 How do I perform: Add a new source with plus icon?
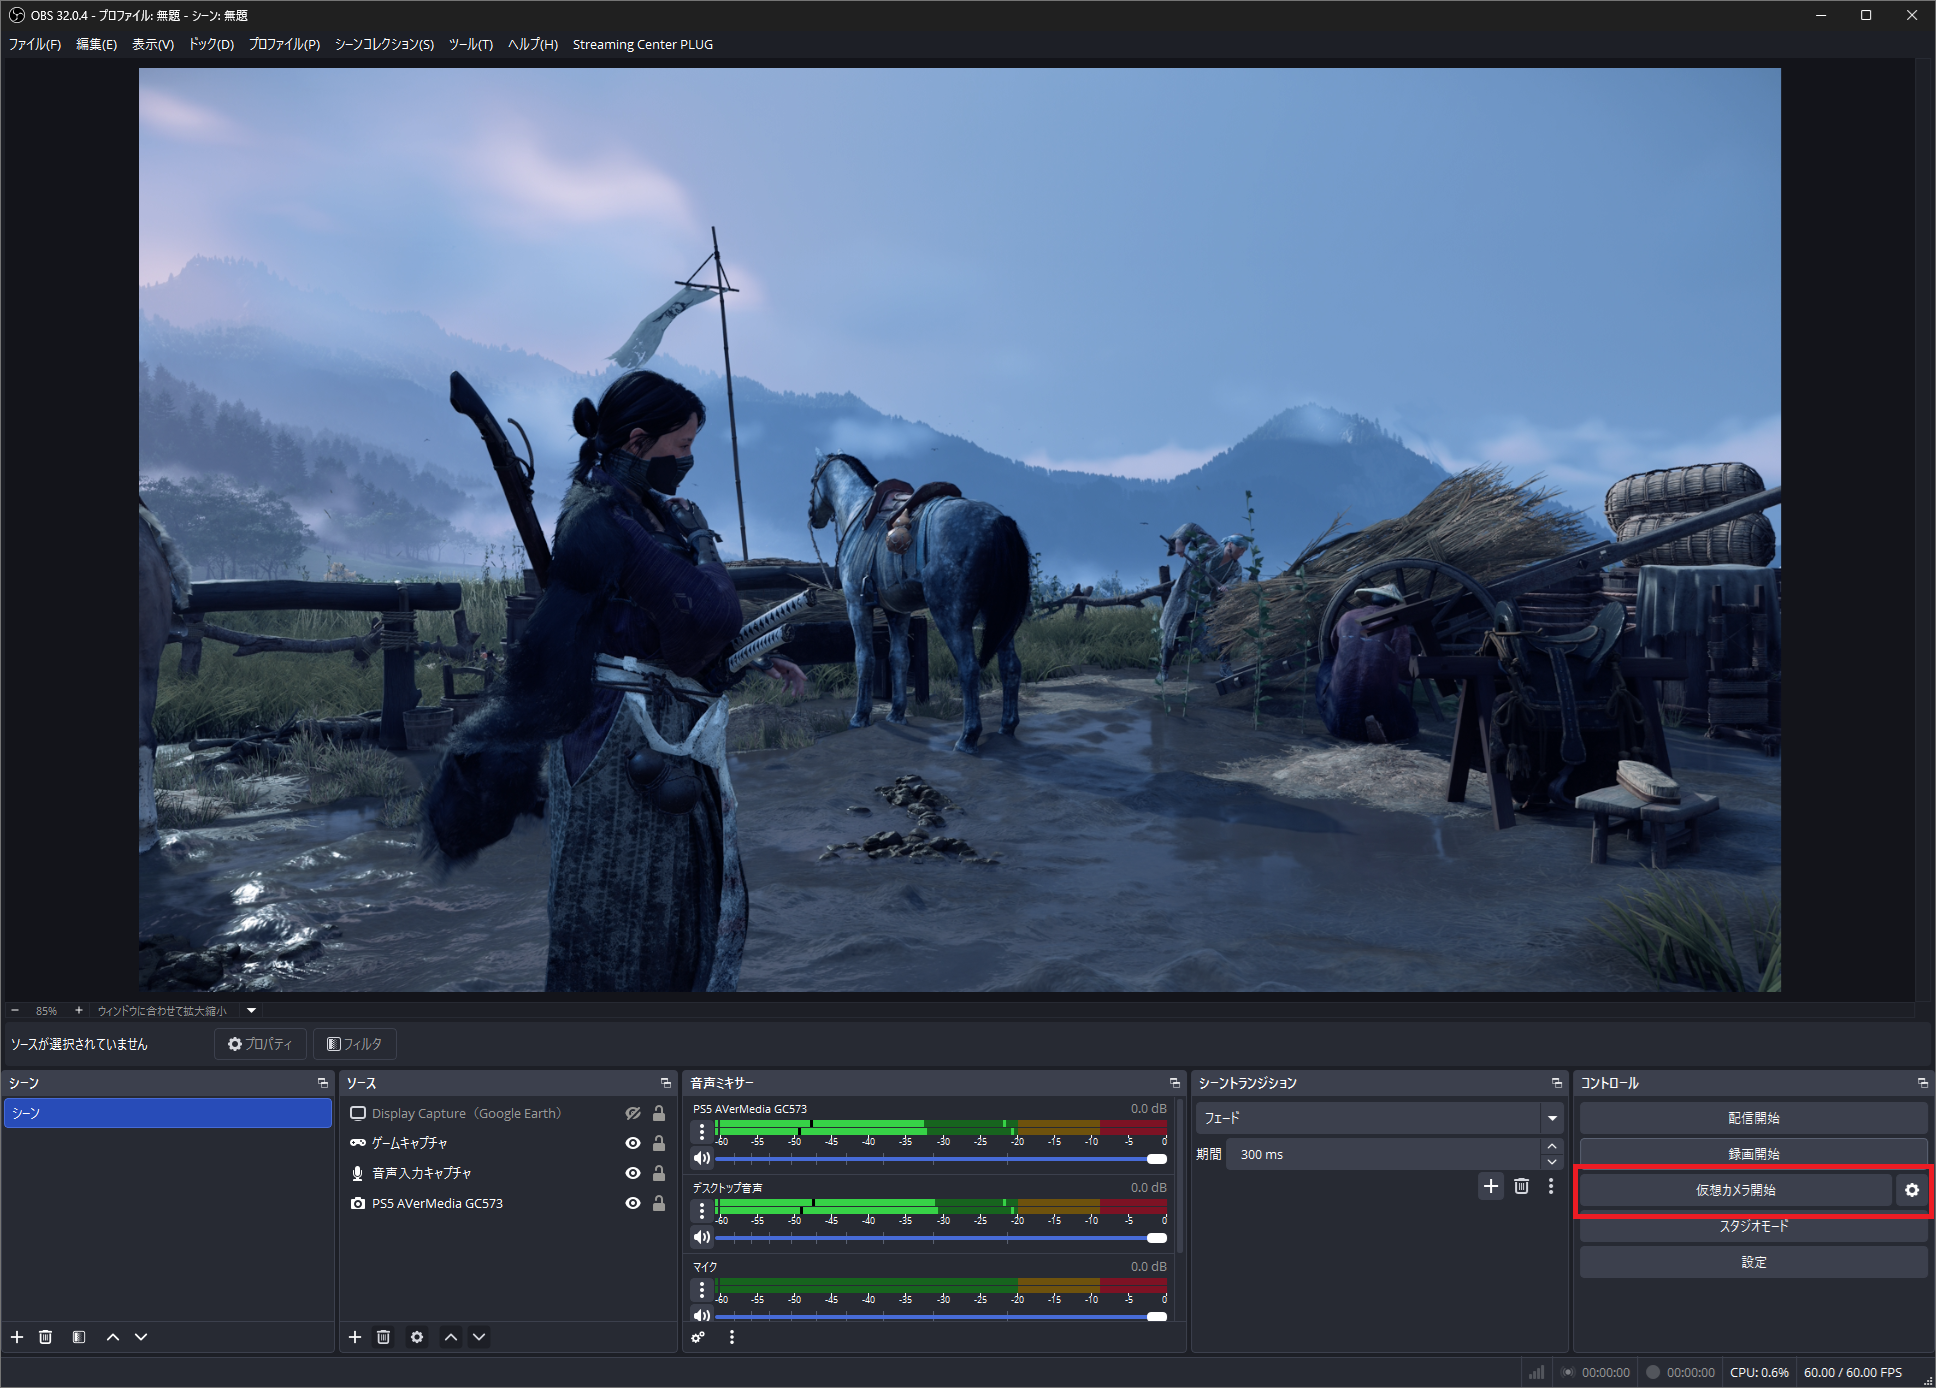(355, 1337)
